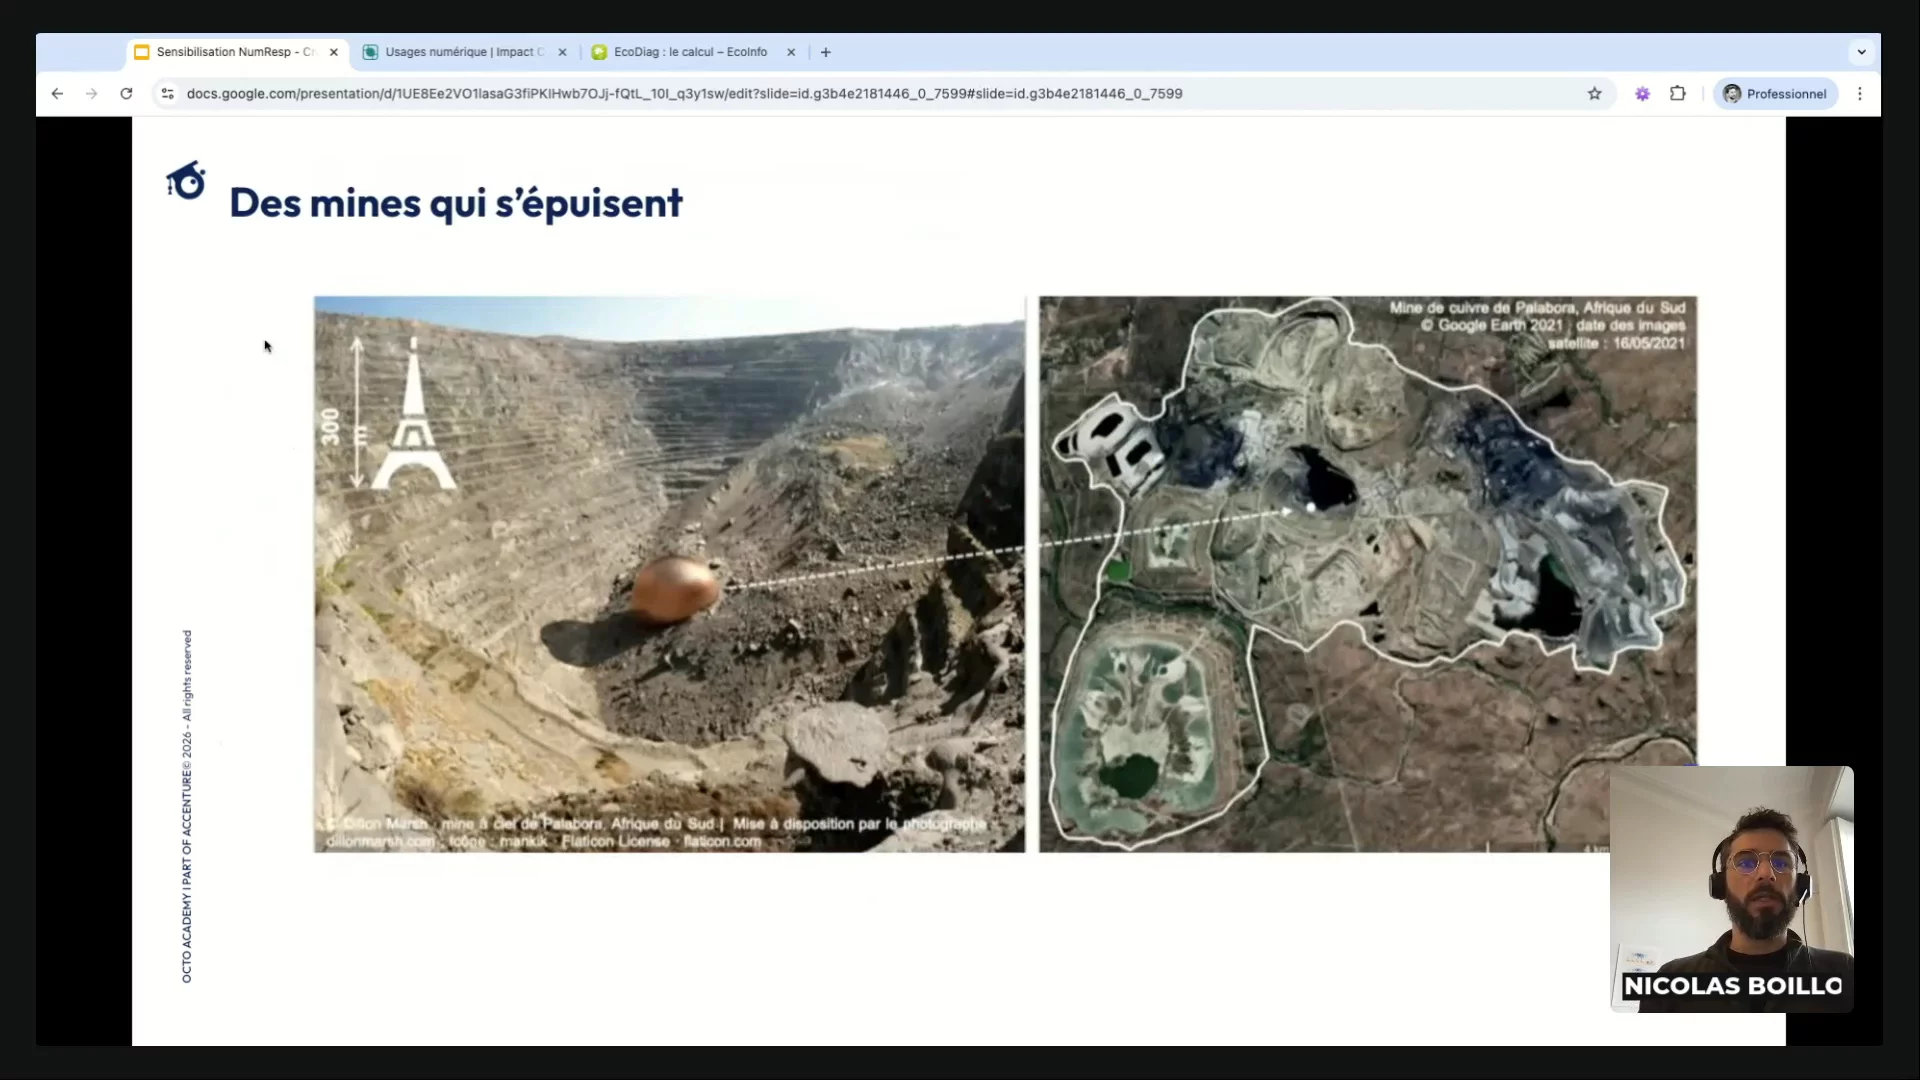
Task: Open a new browser tab
Action: [x=826, y=52]
